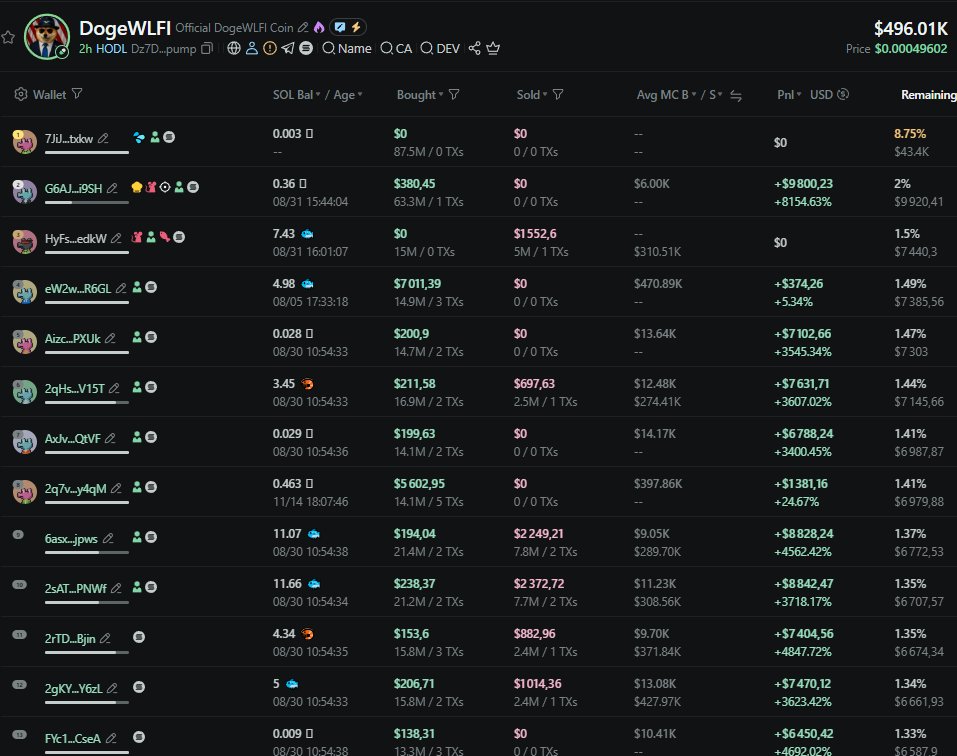
Task: Copy the Dz7D...pump contract address
Action: tap(207, 48)
